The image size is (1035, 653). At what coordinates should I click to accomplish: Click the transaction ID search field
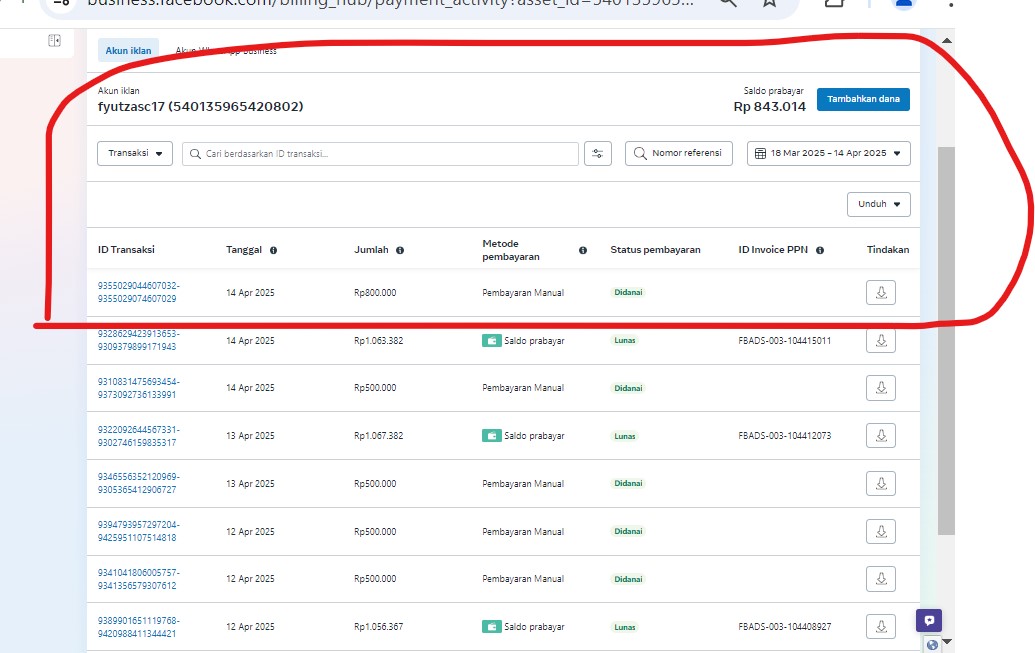(x=380, y=154)
